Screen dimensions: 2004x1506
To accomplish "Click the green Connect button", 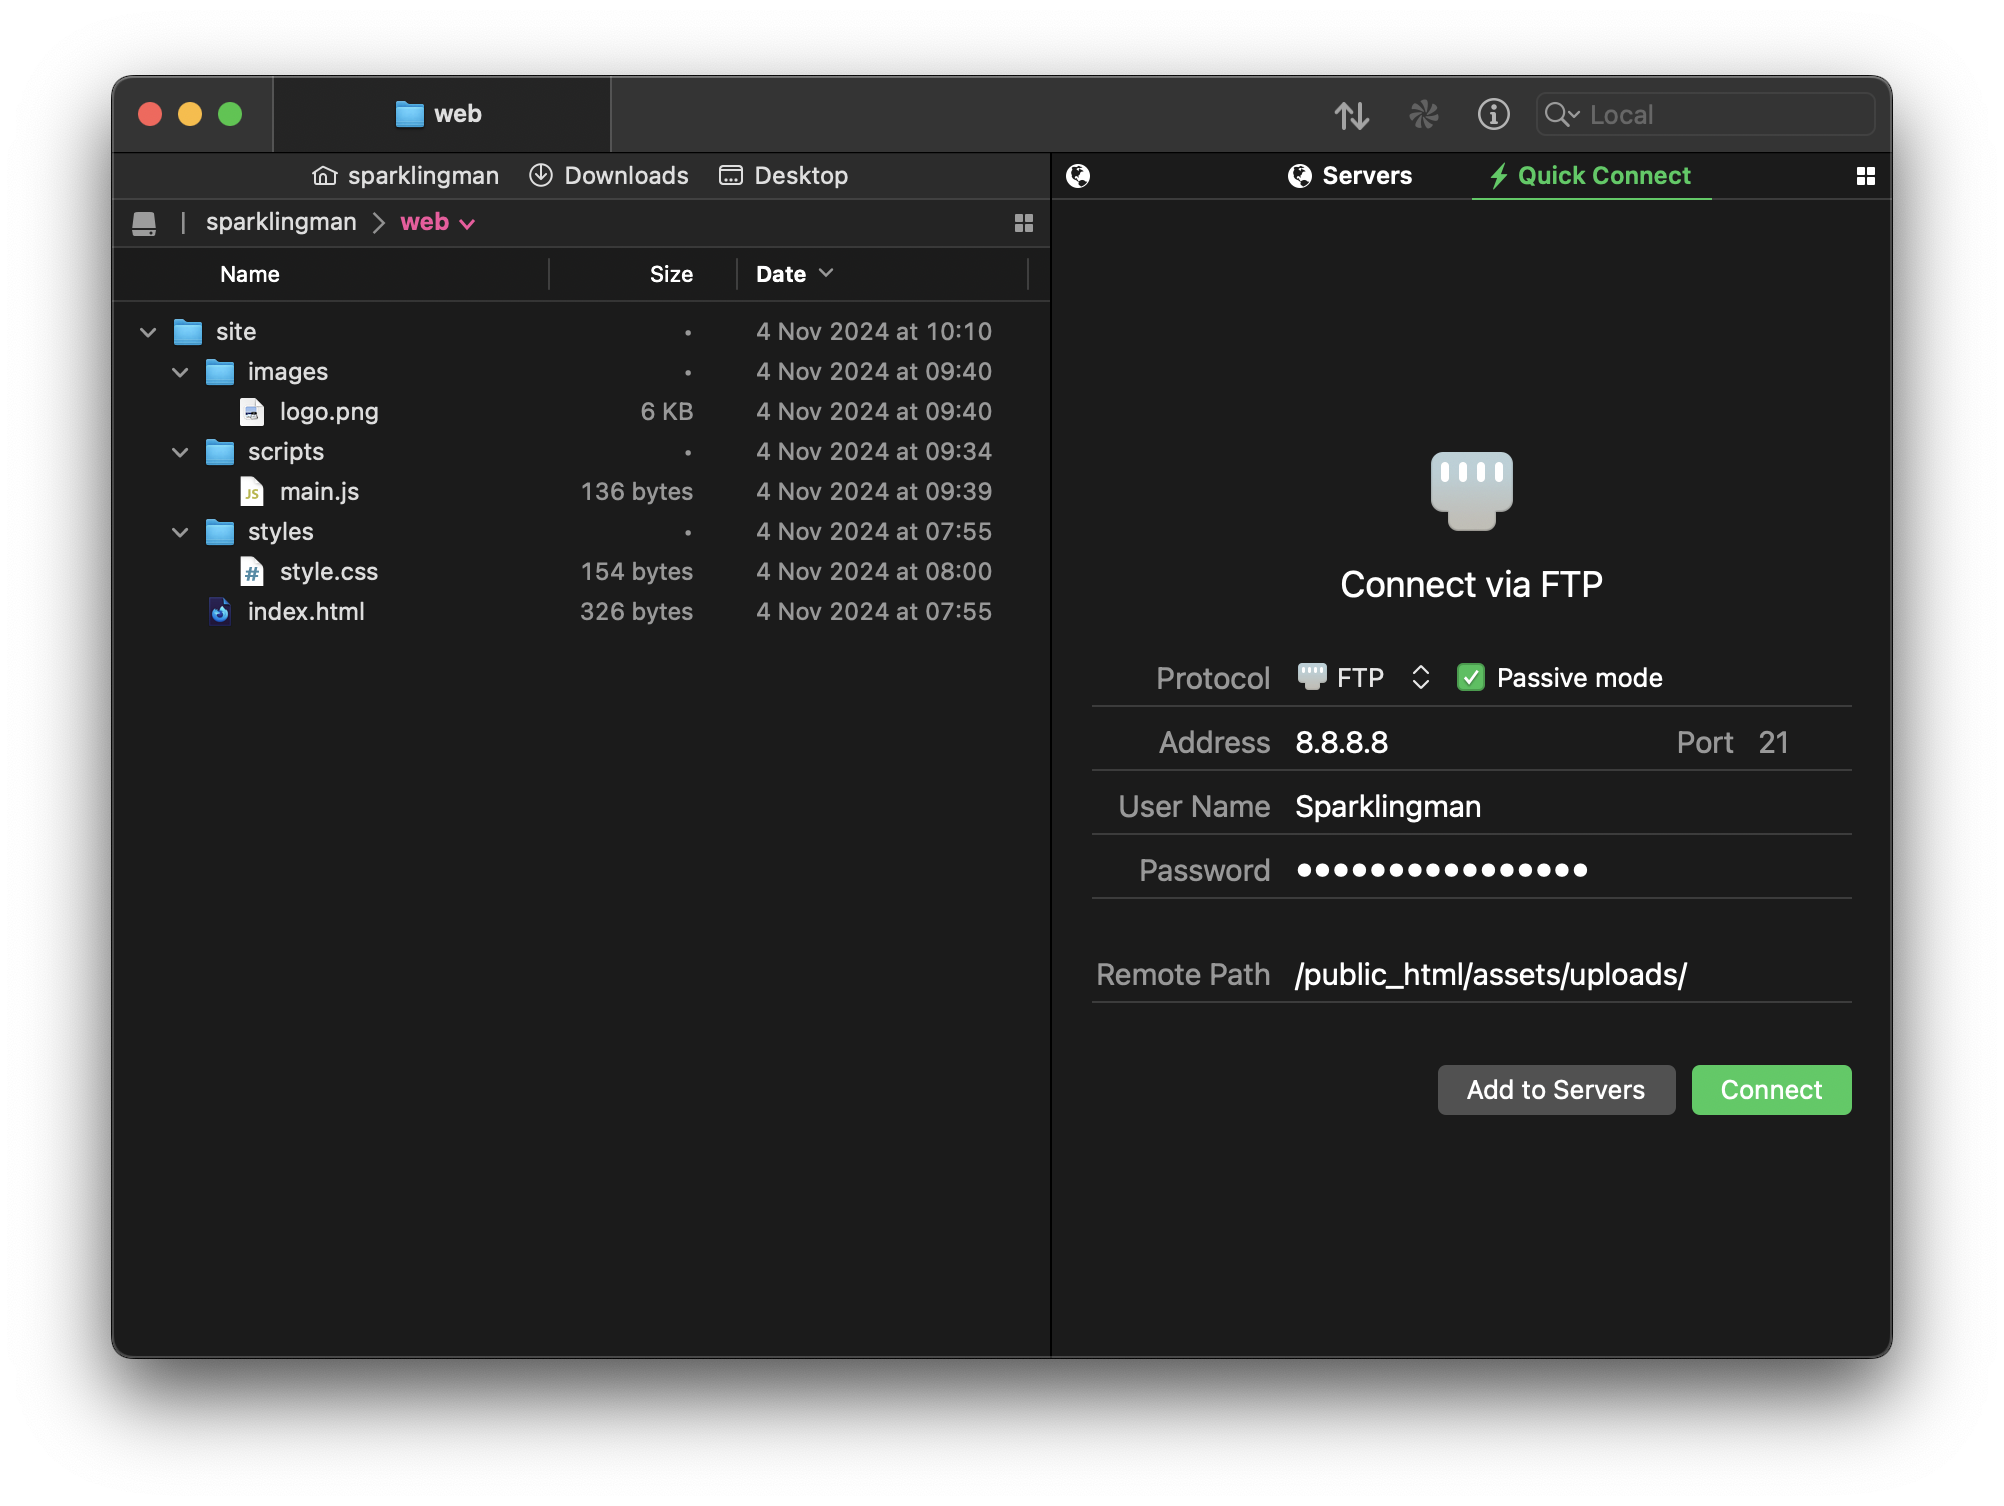I will (1770, 1090).
